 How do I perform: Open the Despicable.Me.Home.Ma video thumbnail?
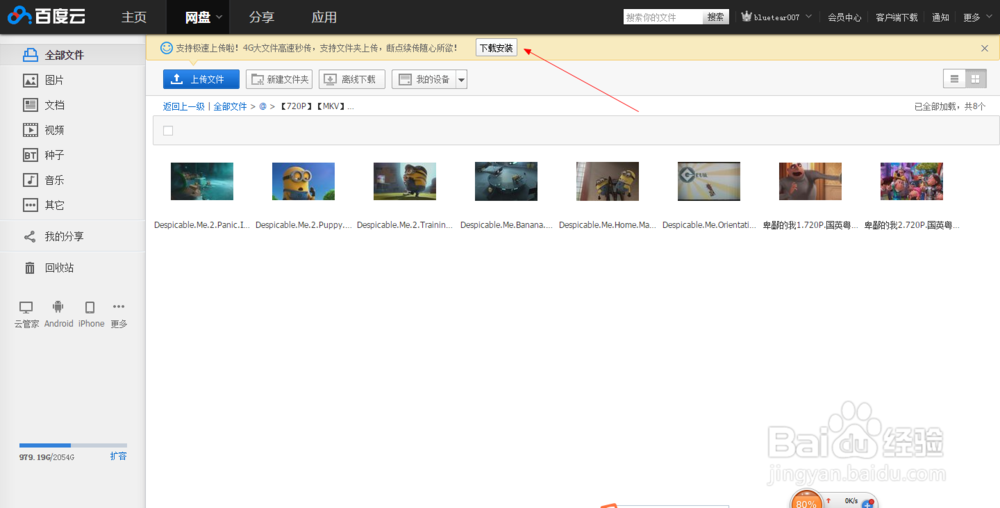(x=608, y=181)
